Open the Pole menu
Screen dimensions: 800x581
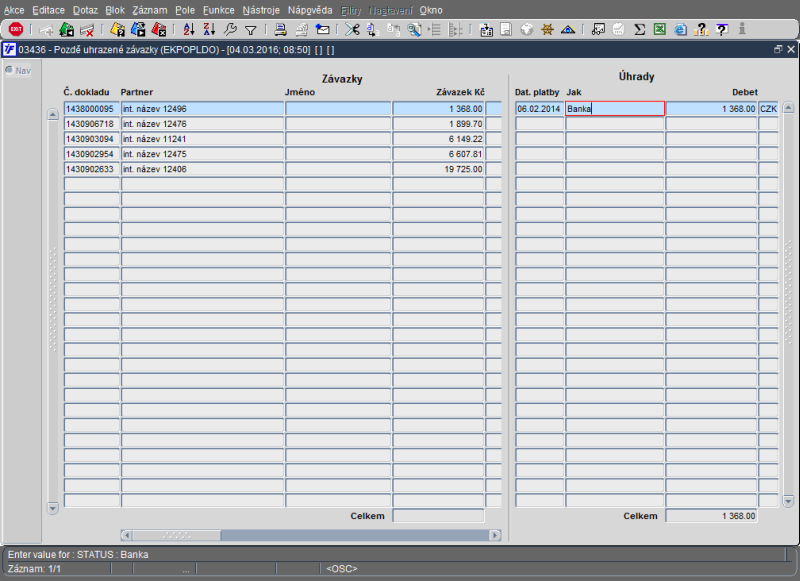(x=185, y=10)
